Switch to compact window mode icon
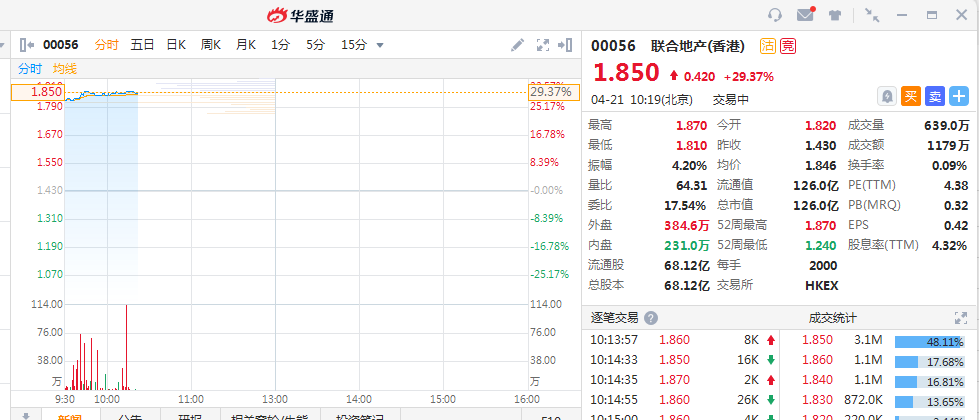 [x=872, y=15]
